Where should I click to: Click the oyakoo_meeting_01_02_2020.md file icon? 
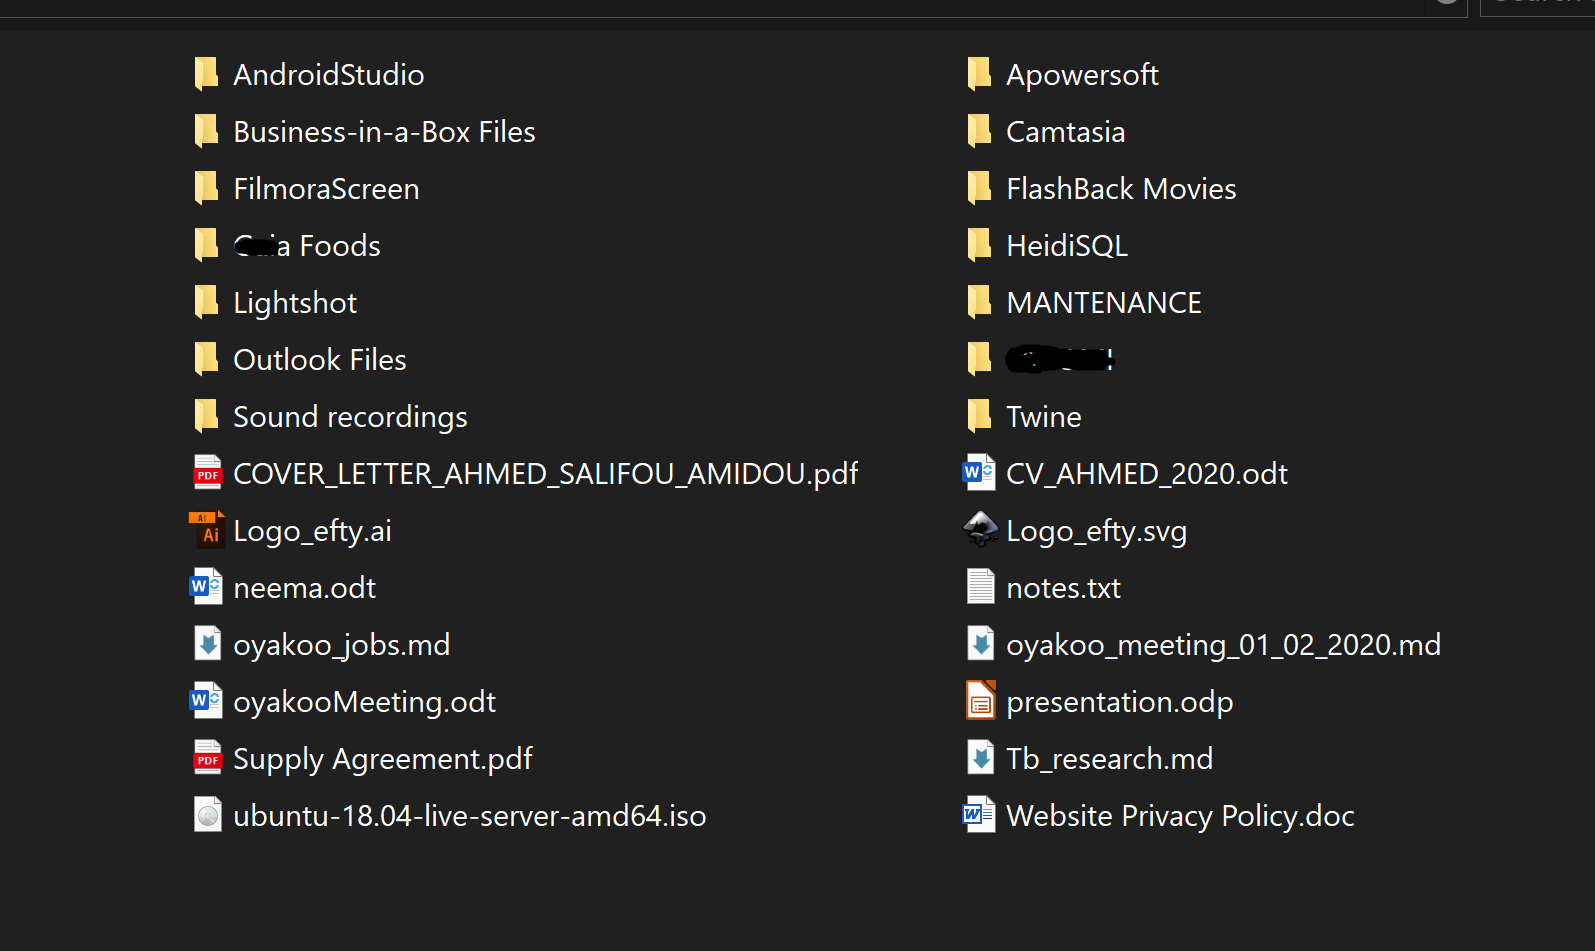(x=980, y=644)
